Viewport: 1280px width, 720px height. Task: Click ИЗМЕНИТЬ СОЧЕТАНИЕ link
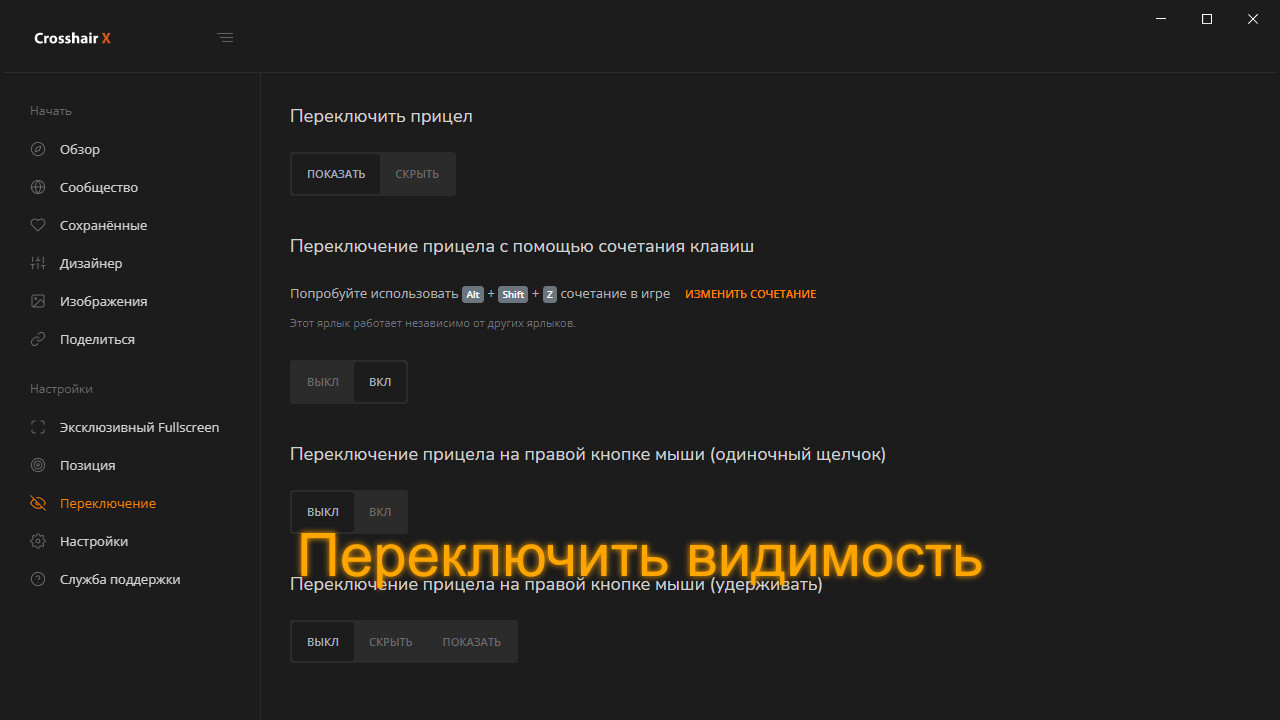750,294
